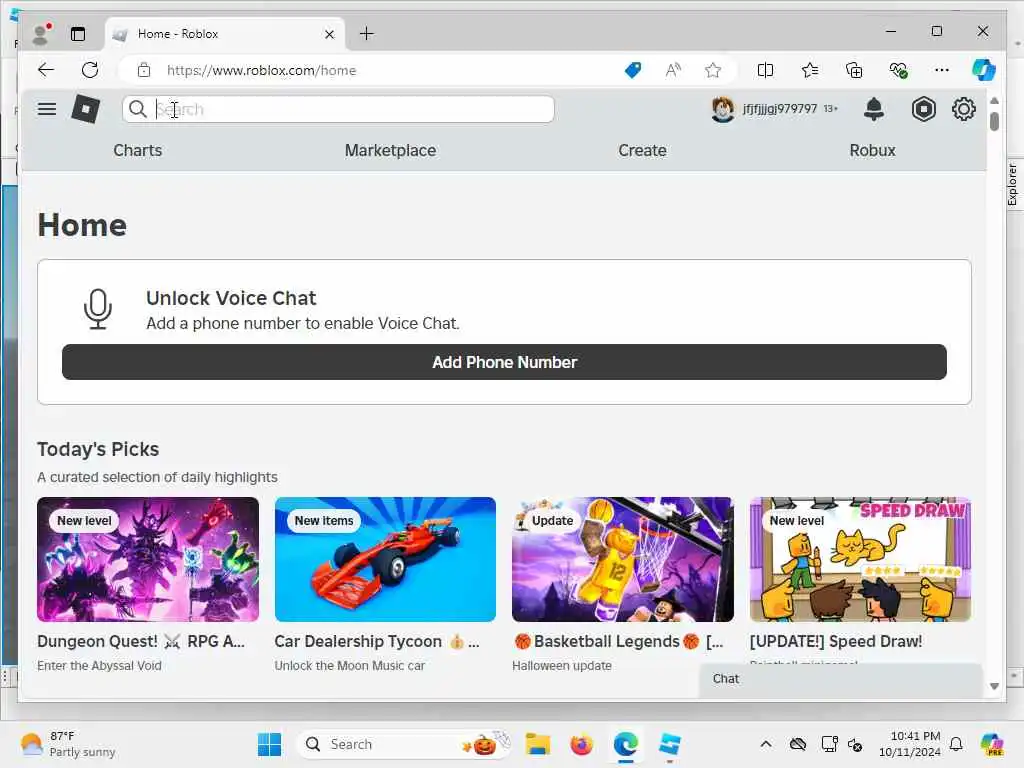This screenshot has width=1024, height=768.
Task: Click the jfjfjjjgj979797 avatar picture
Action: pos(723,109)
